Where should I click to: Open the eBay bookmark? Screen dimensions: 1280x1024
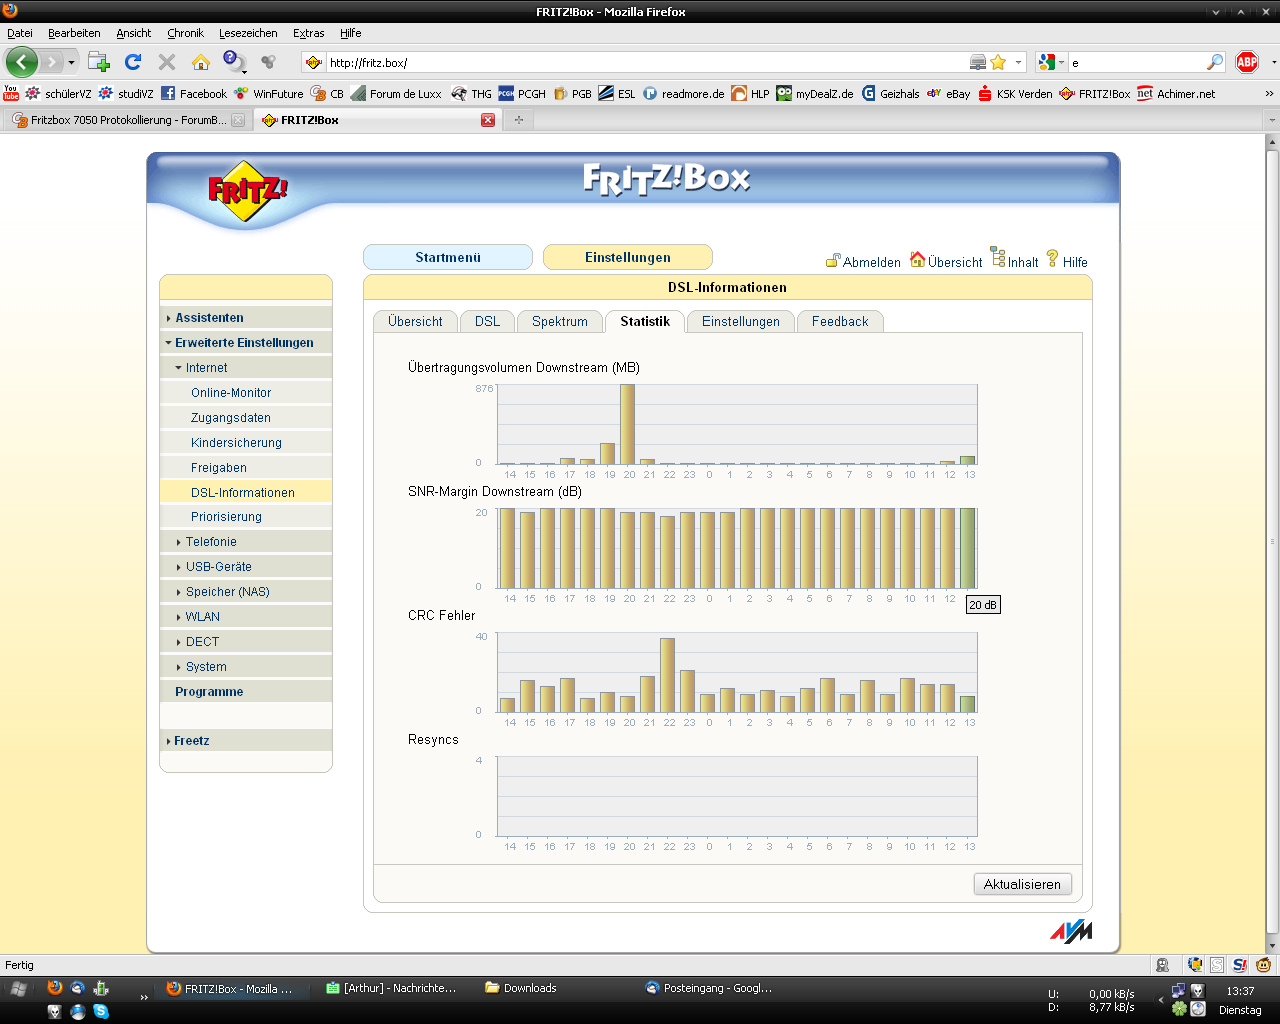948,93
